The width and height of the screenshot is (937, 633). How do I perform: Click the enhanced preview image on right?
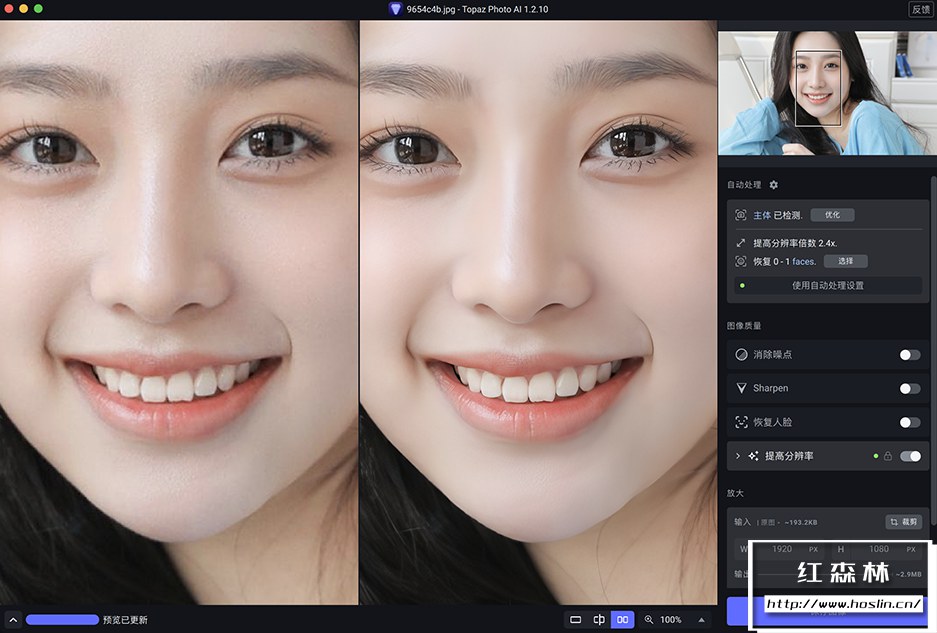(538, 313)
